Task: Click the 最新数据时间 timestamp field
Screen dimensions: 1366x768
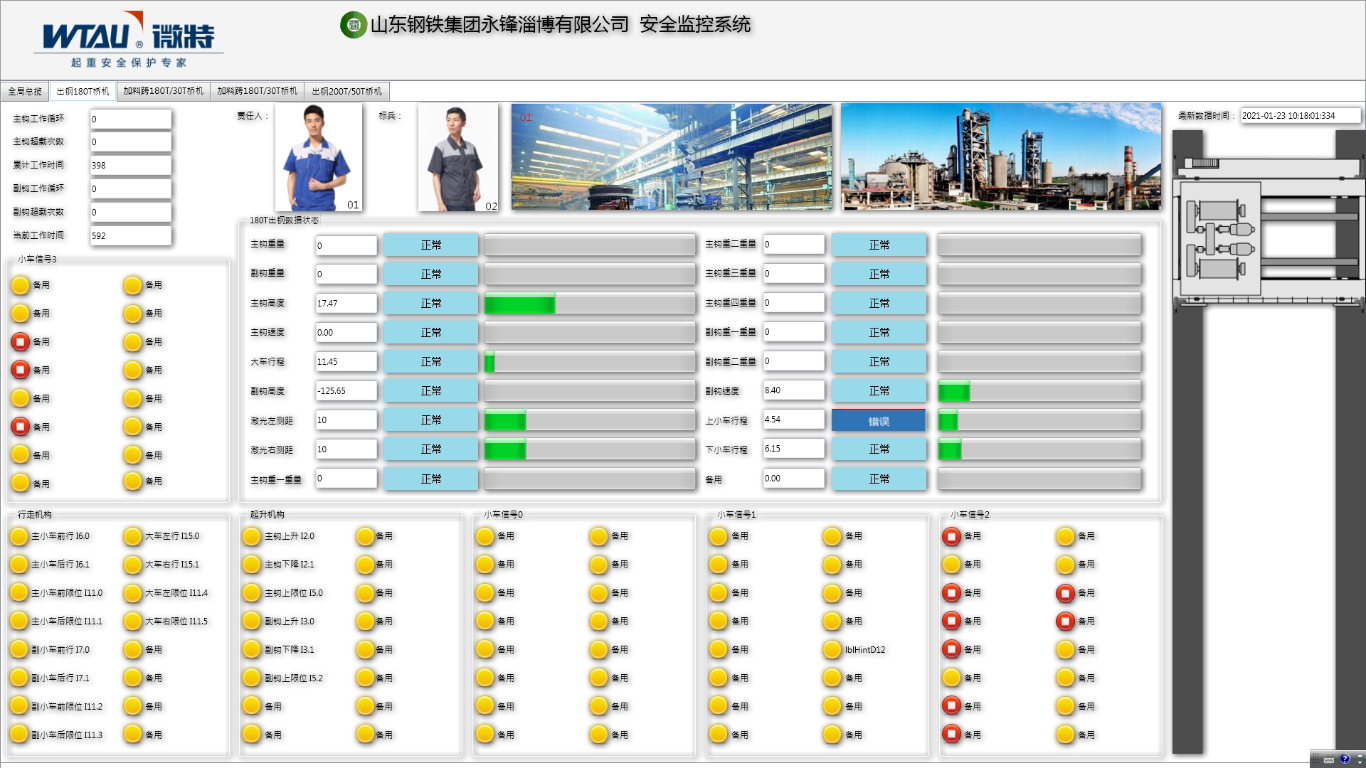Action: click(x=1300, y=116)
